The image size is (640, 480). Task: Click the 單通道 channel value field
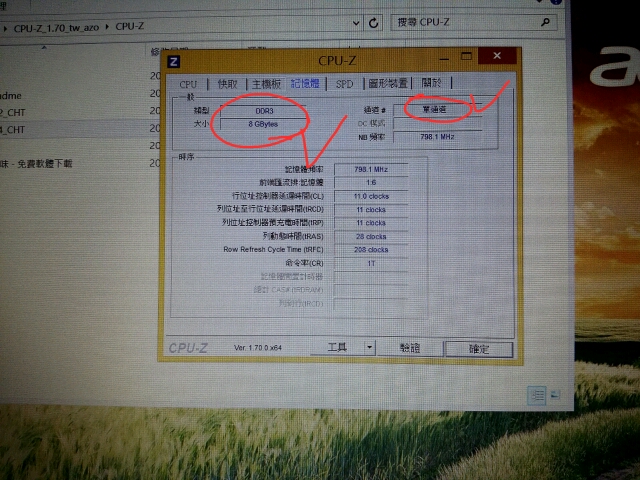(438, 110)
